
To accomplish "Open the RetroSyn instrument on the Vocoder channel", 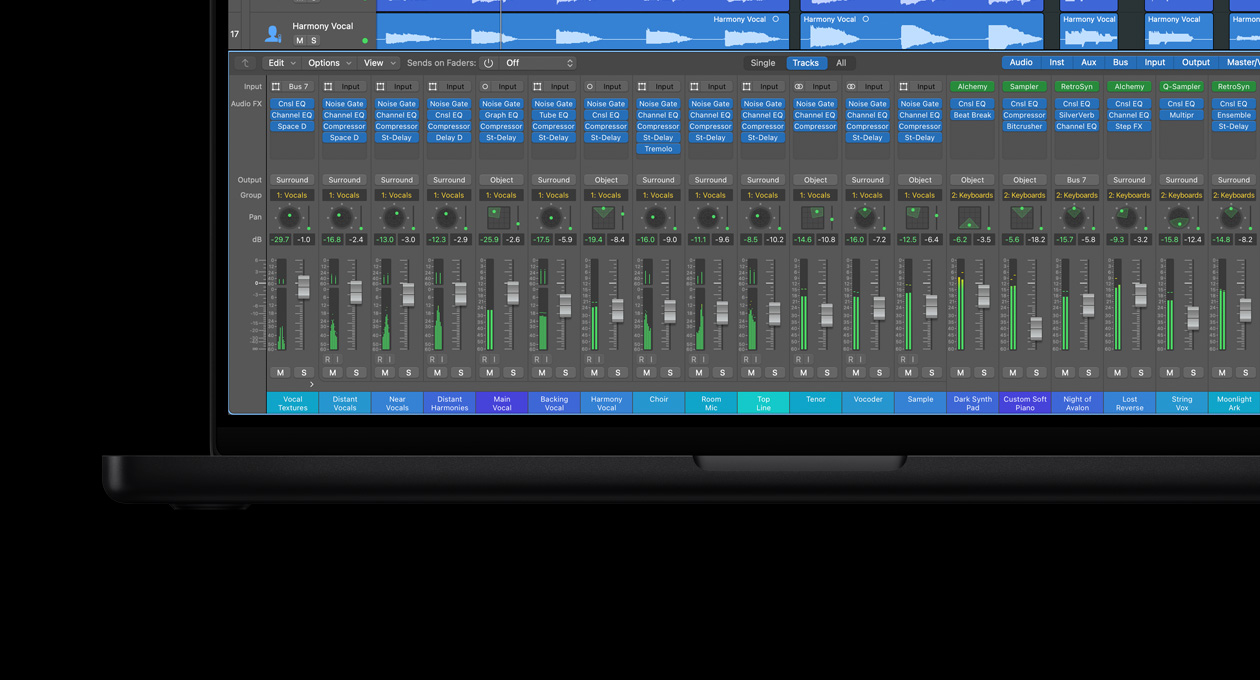I will (x=1077, y=87).
